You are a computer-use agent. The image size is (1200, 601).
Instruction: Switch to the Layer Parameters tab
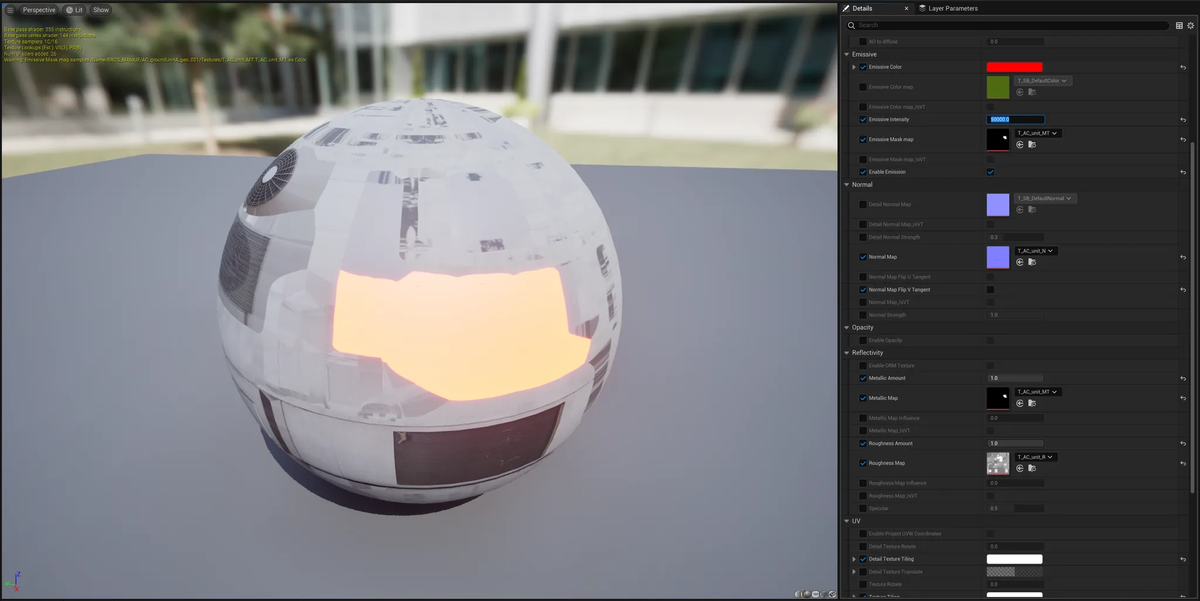coord(948,8)
